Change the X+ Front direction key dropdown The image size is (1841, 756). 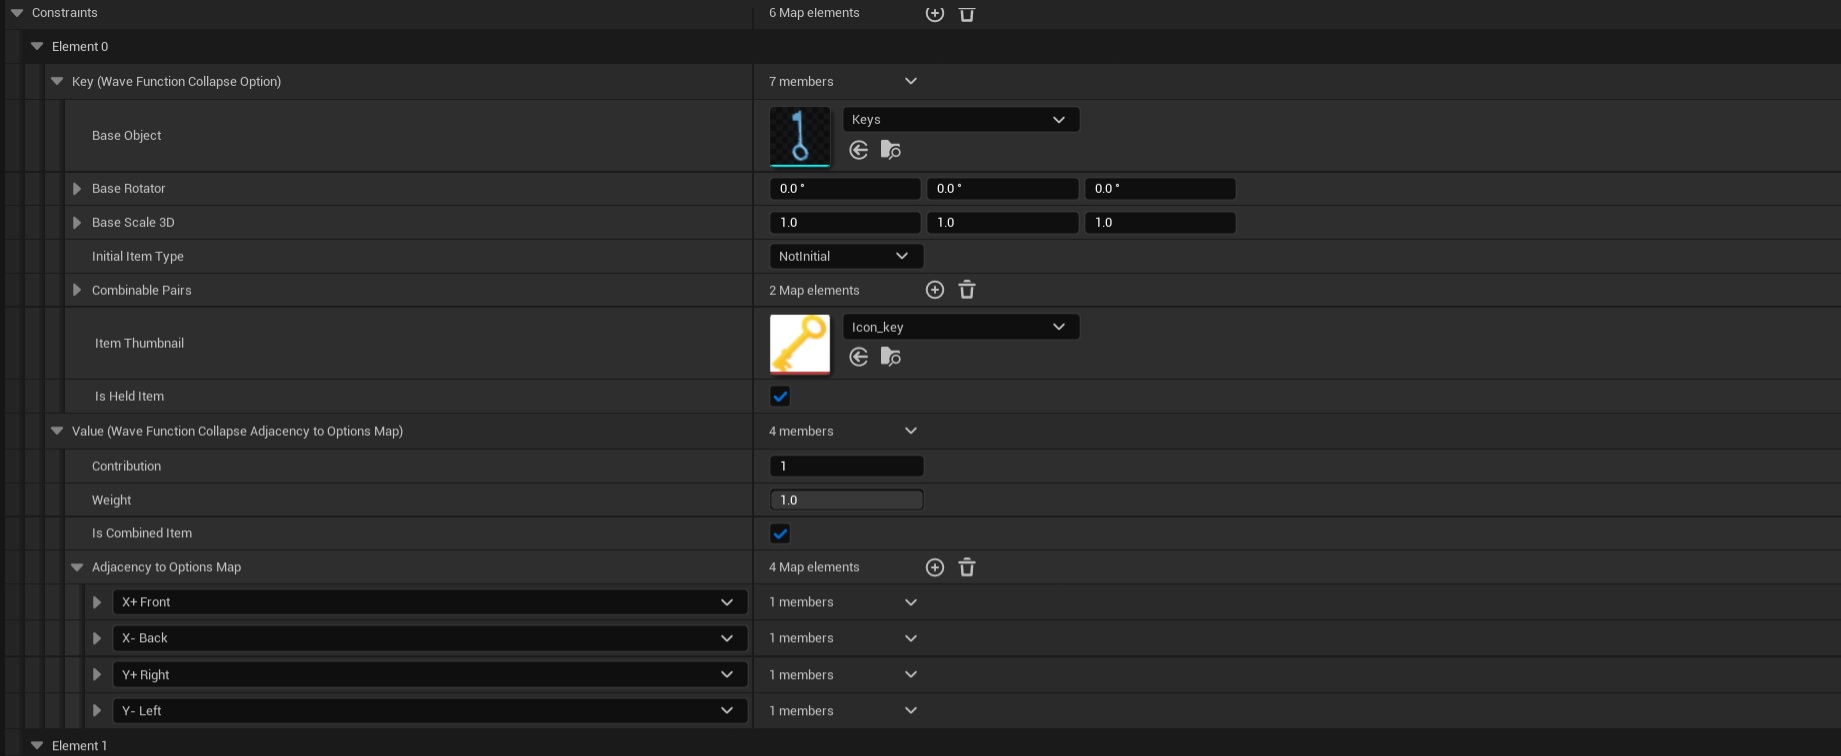[430, 602]
